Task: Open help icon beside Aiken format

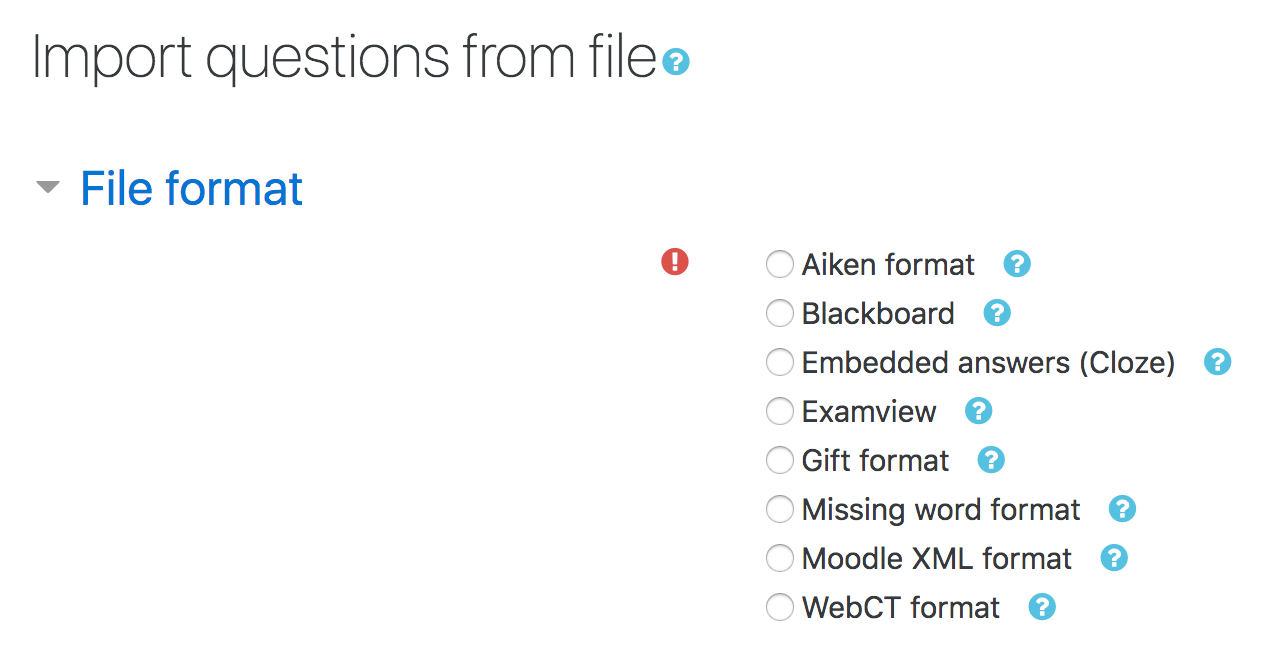Action: point(1017,264)
